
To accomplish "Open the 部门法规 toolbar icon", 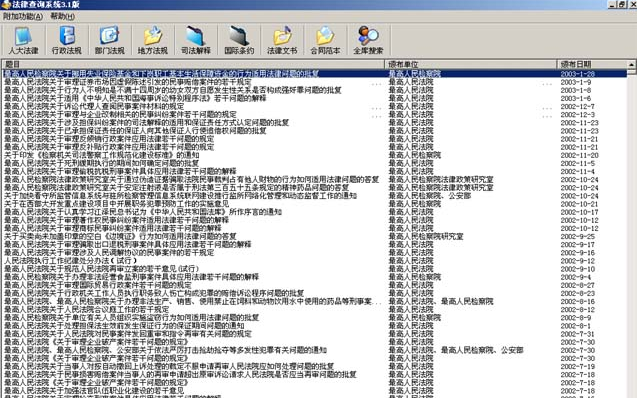I will (x=110, y=40).
